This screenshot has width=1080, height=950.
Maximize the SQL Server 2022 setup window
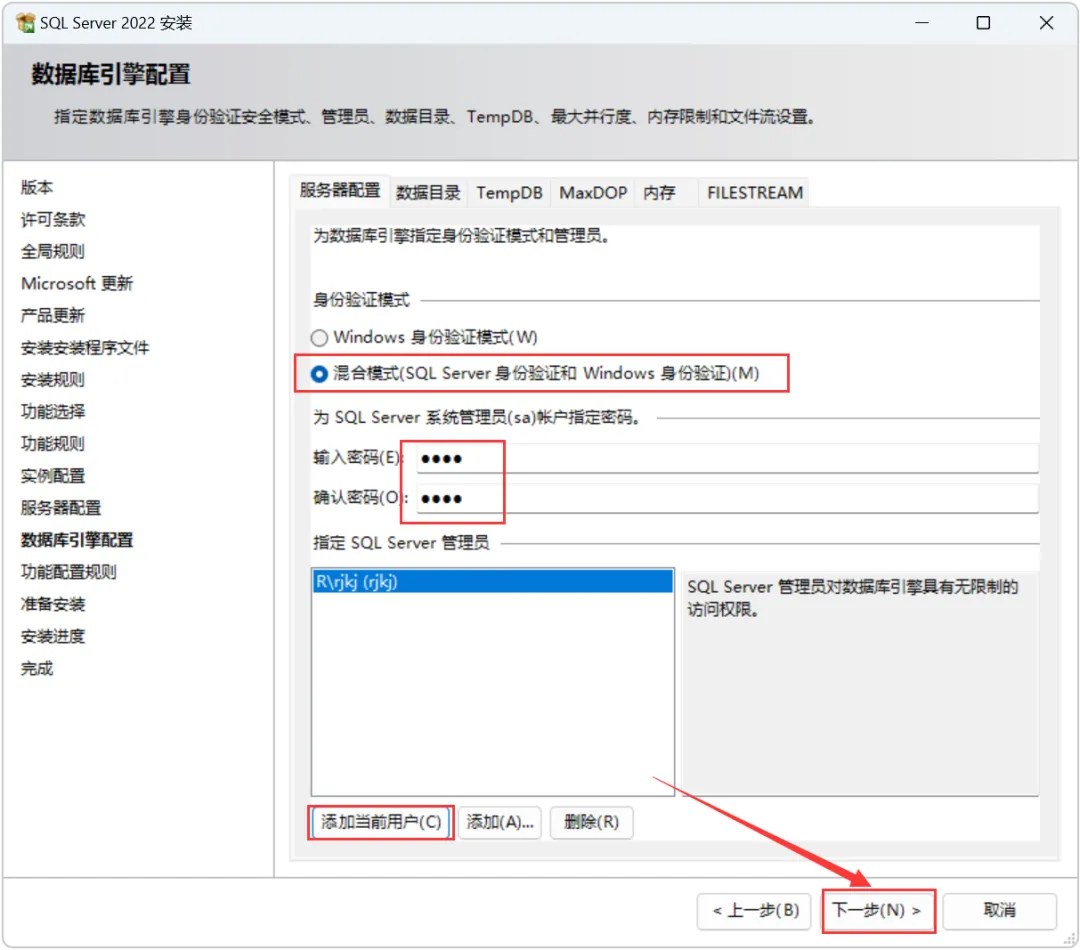pos(984,23)
